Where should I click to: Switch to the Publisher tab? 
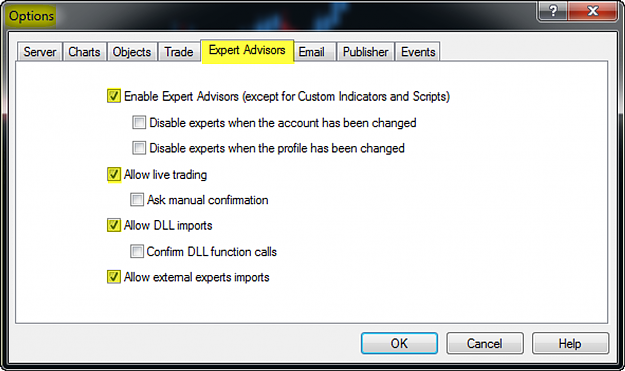click(x=366, y=52)
